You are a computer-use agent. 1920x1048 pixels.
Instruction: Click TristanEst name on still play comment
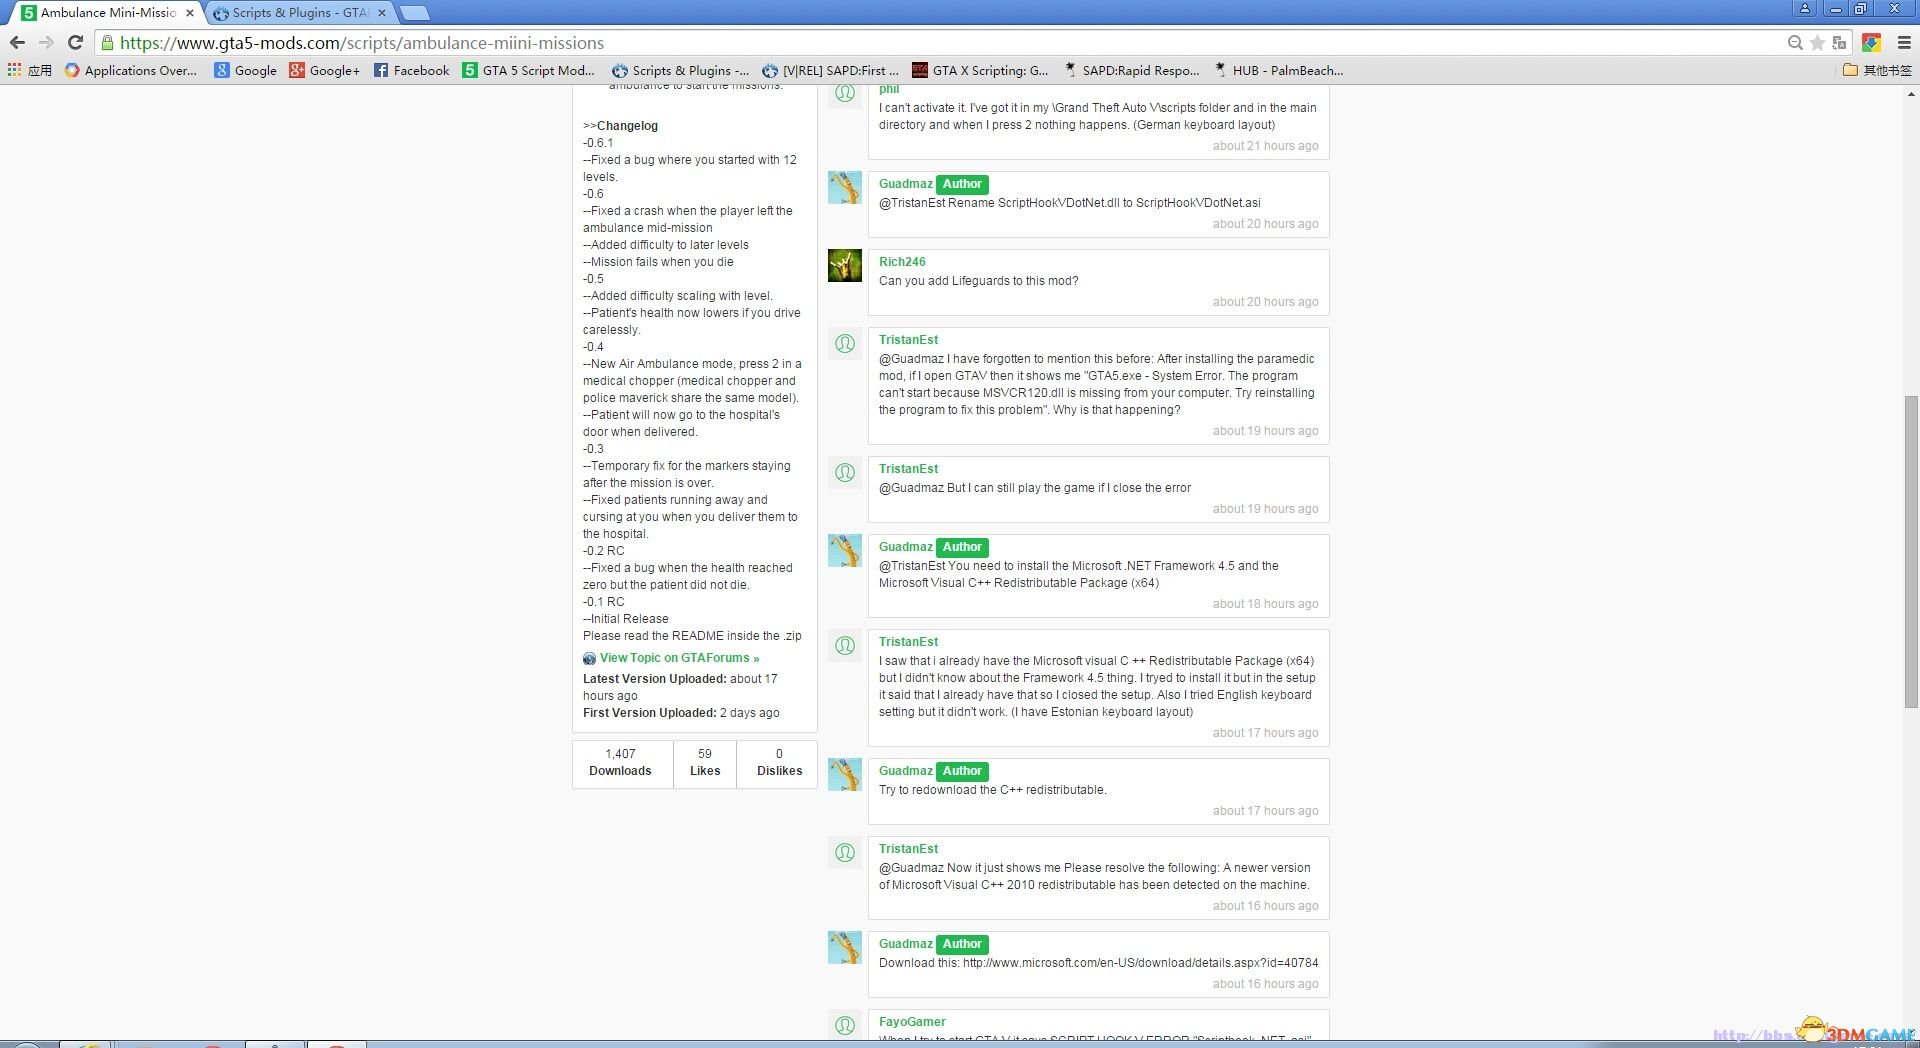pos(908,469)
